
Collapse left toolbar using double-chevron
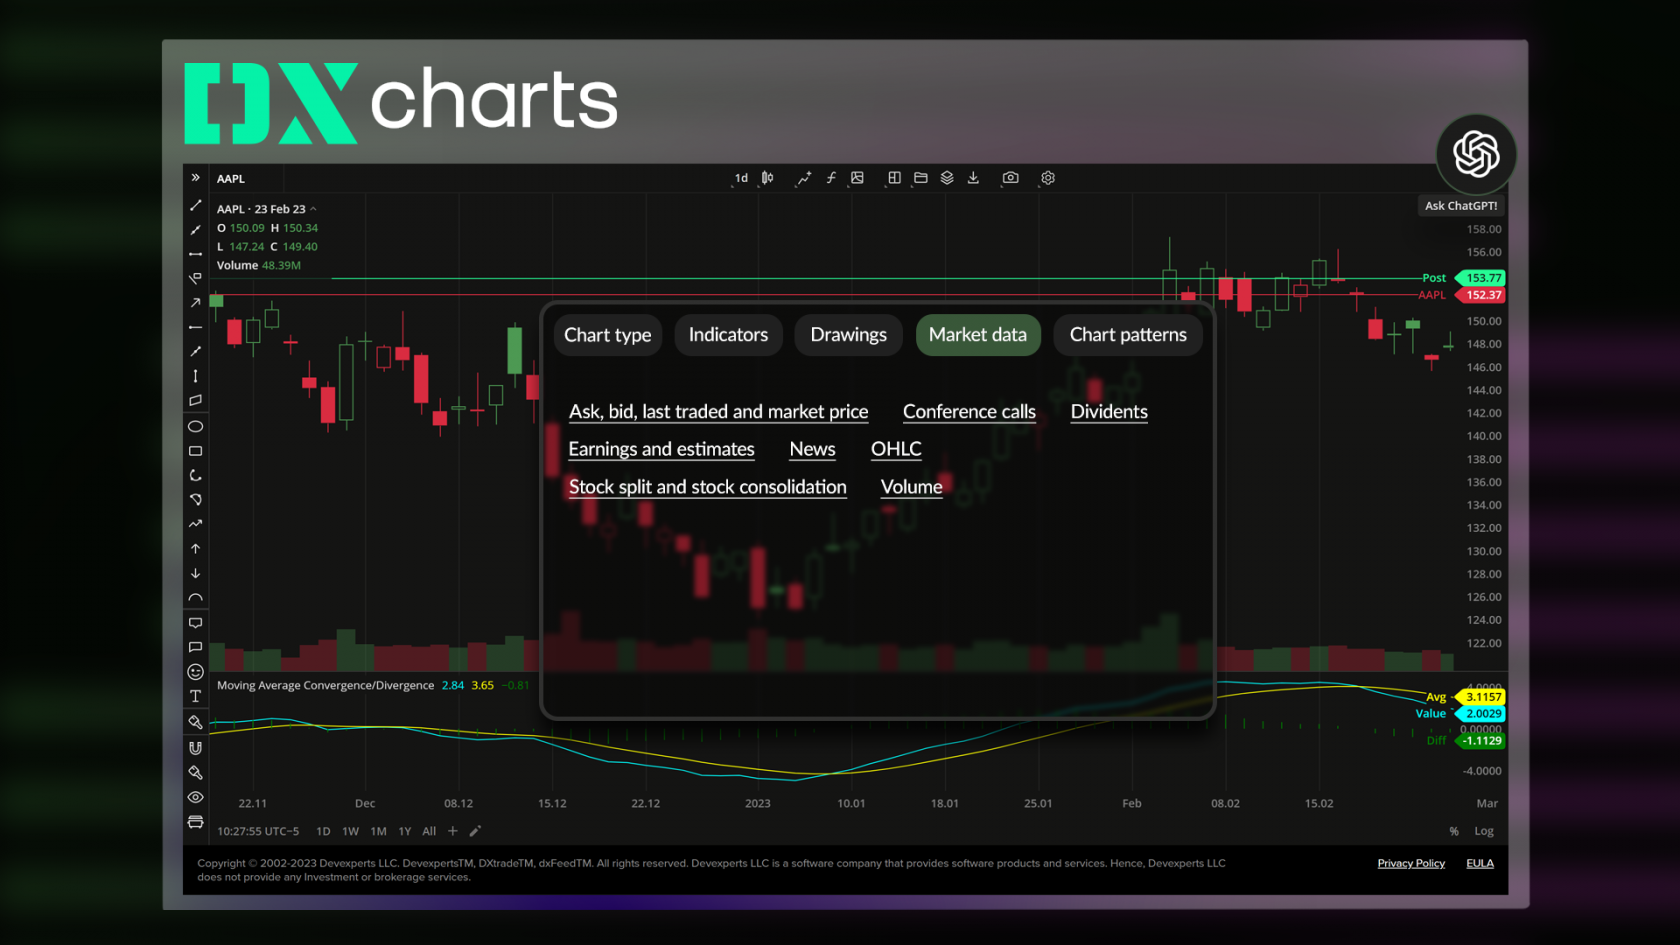pos(194,177)
